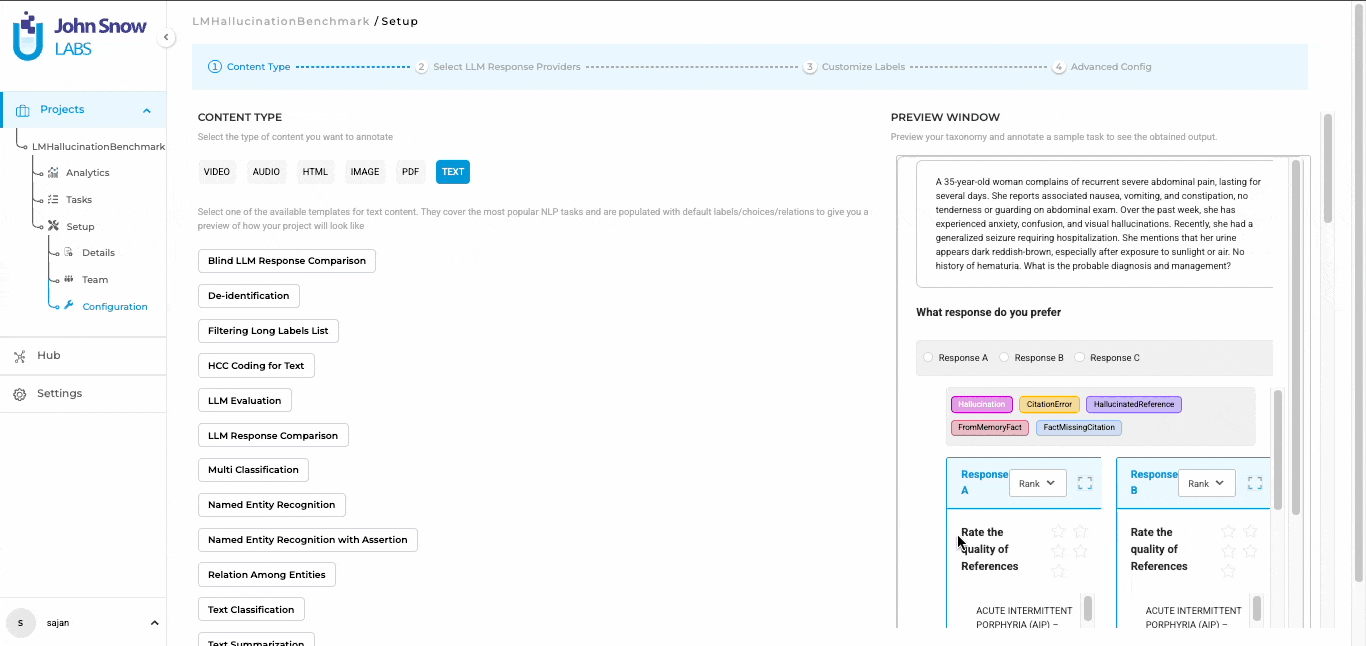Switch to the PDF content type

[x=410, y=172]
